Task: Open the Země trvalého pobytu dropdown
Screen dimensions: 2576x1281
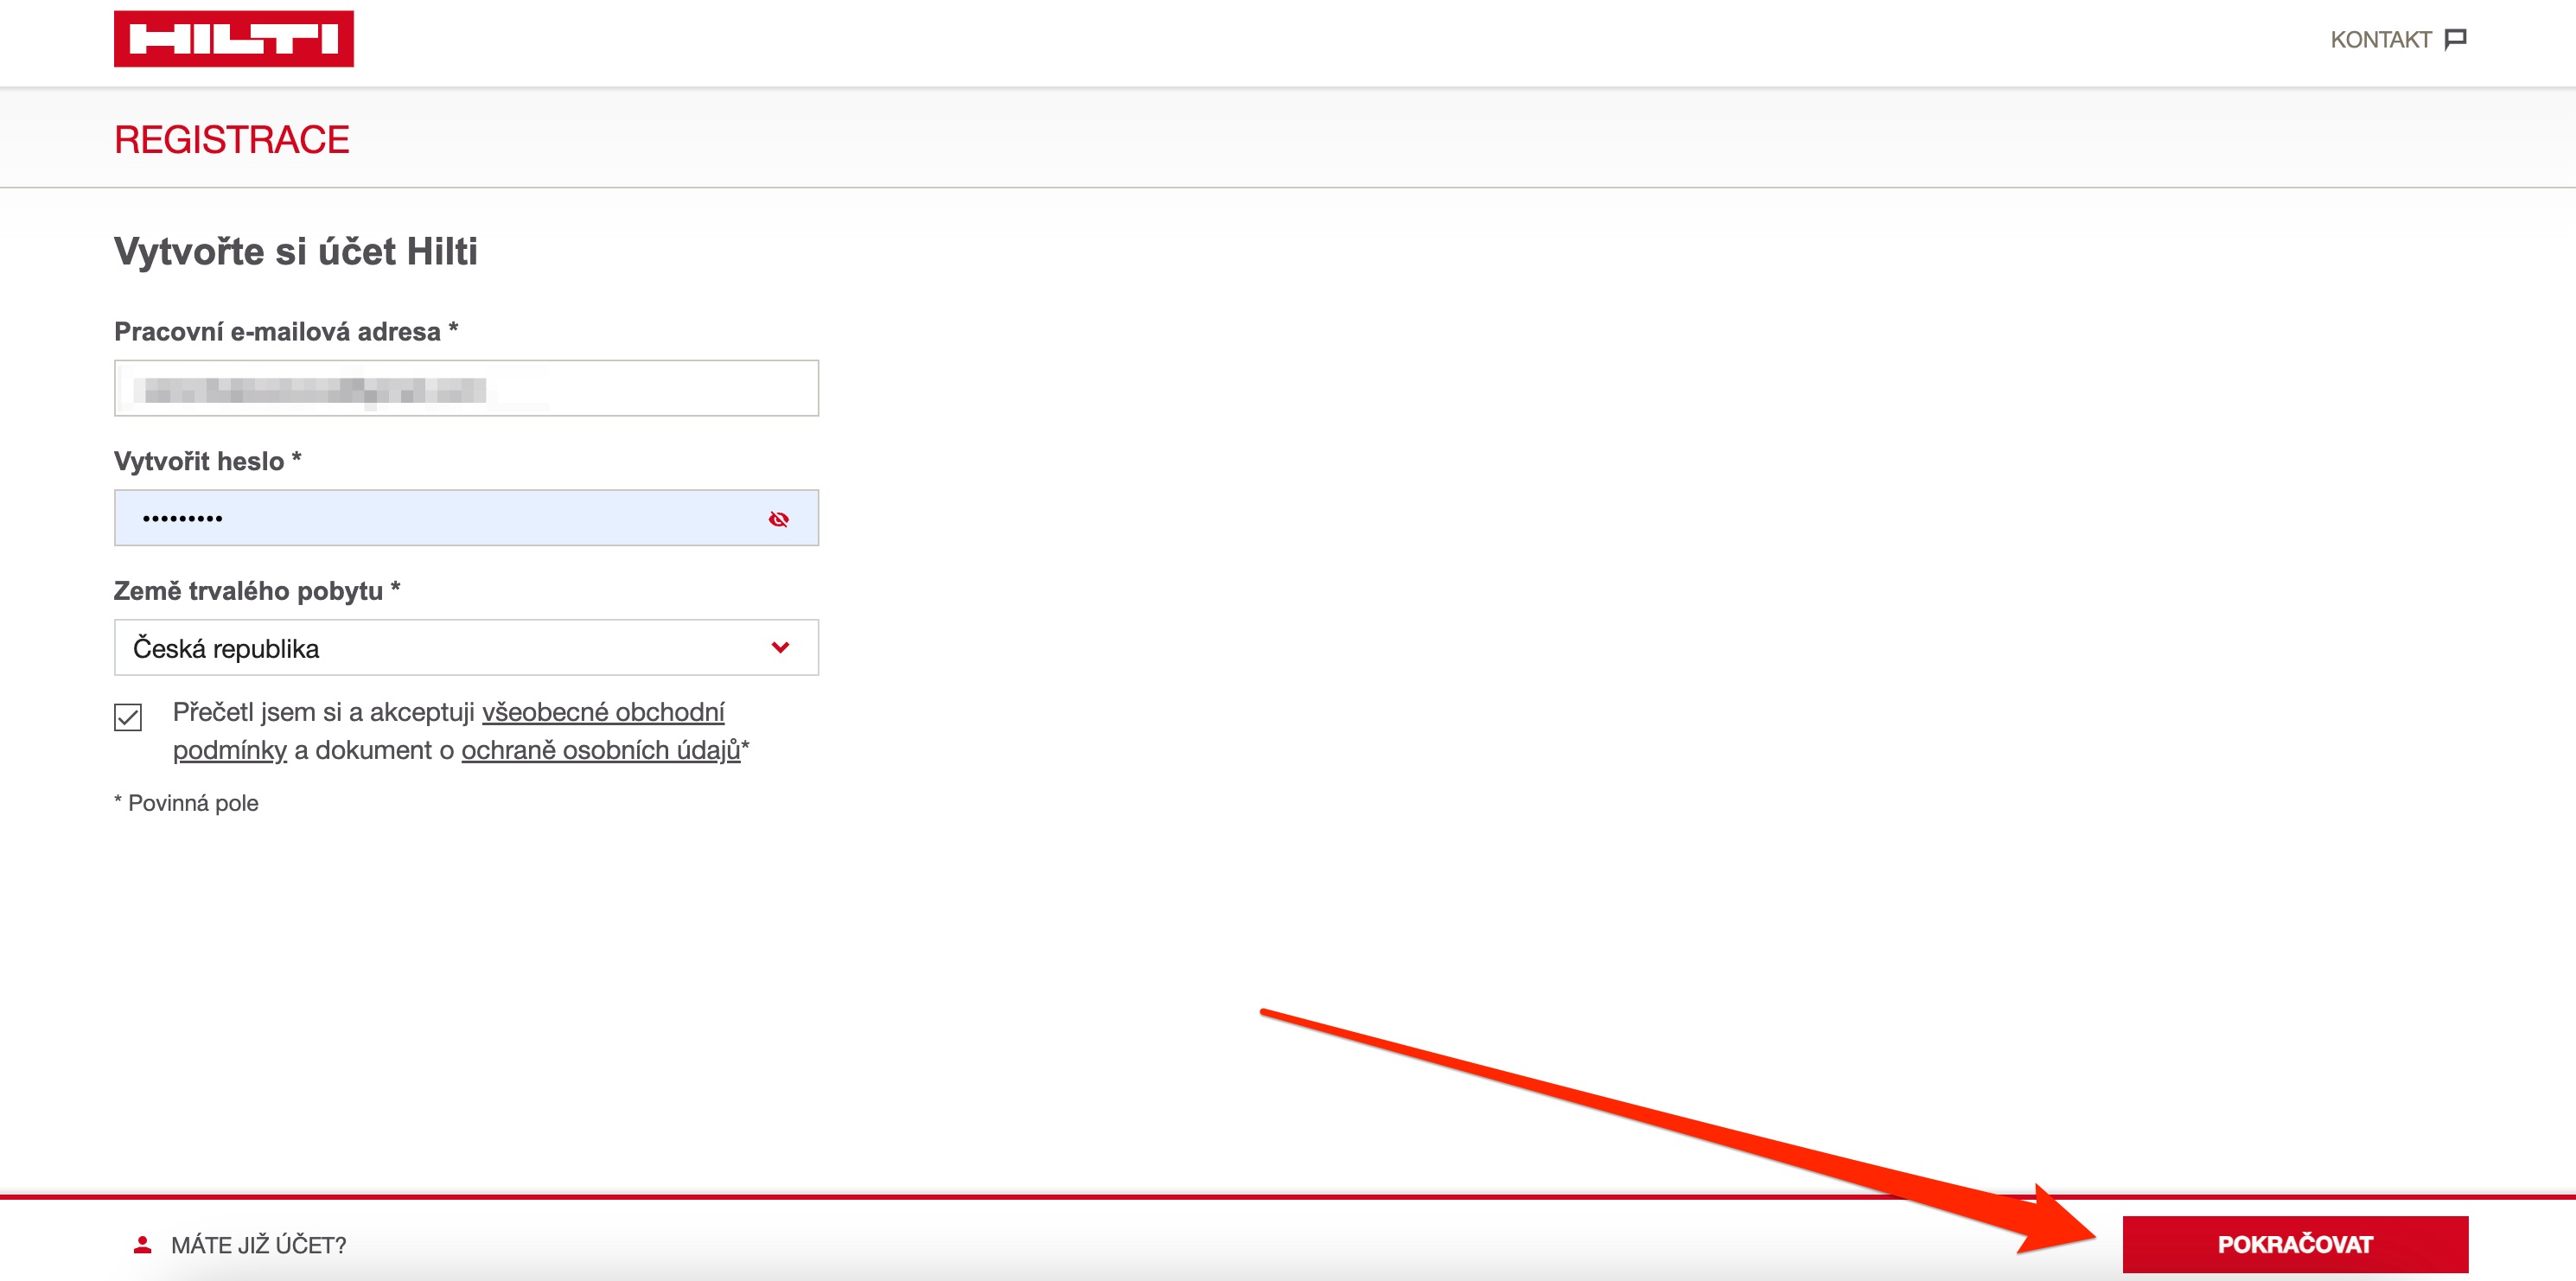Action: 466,647
